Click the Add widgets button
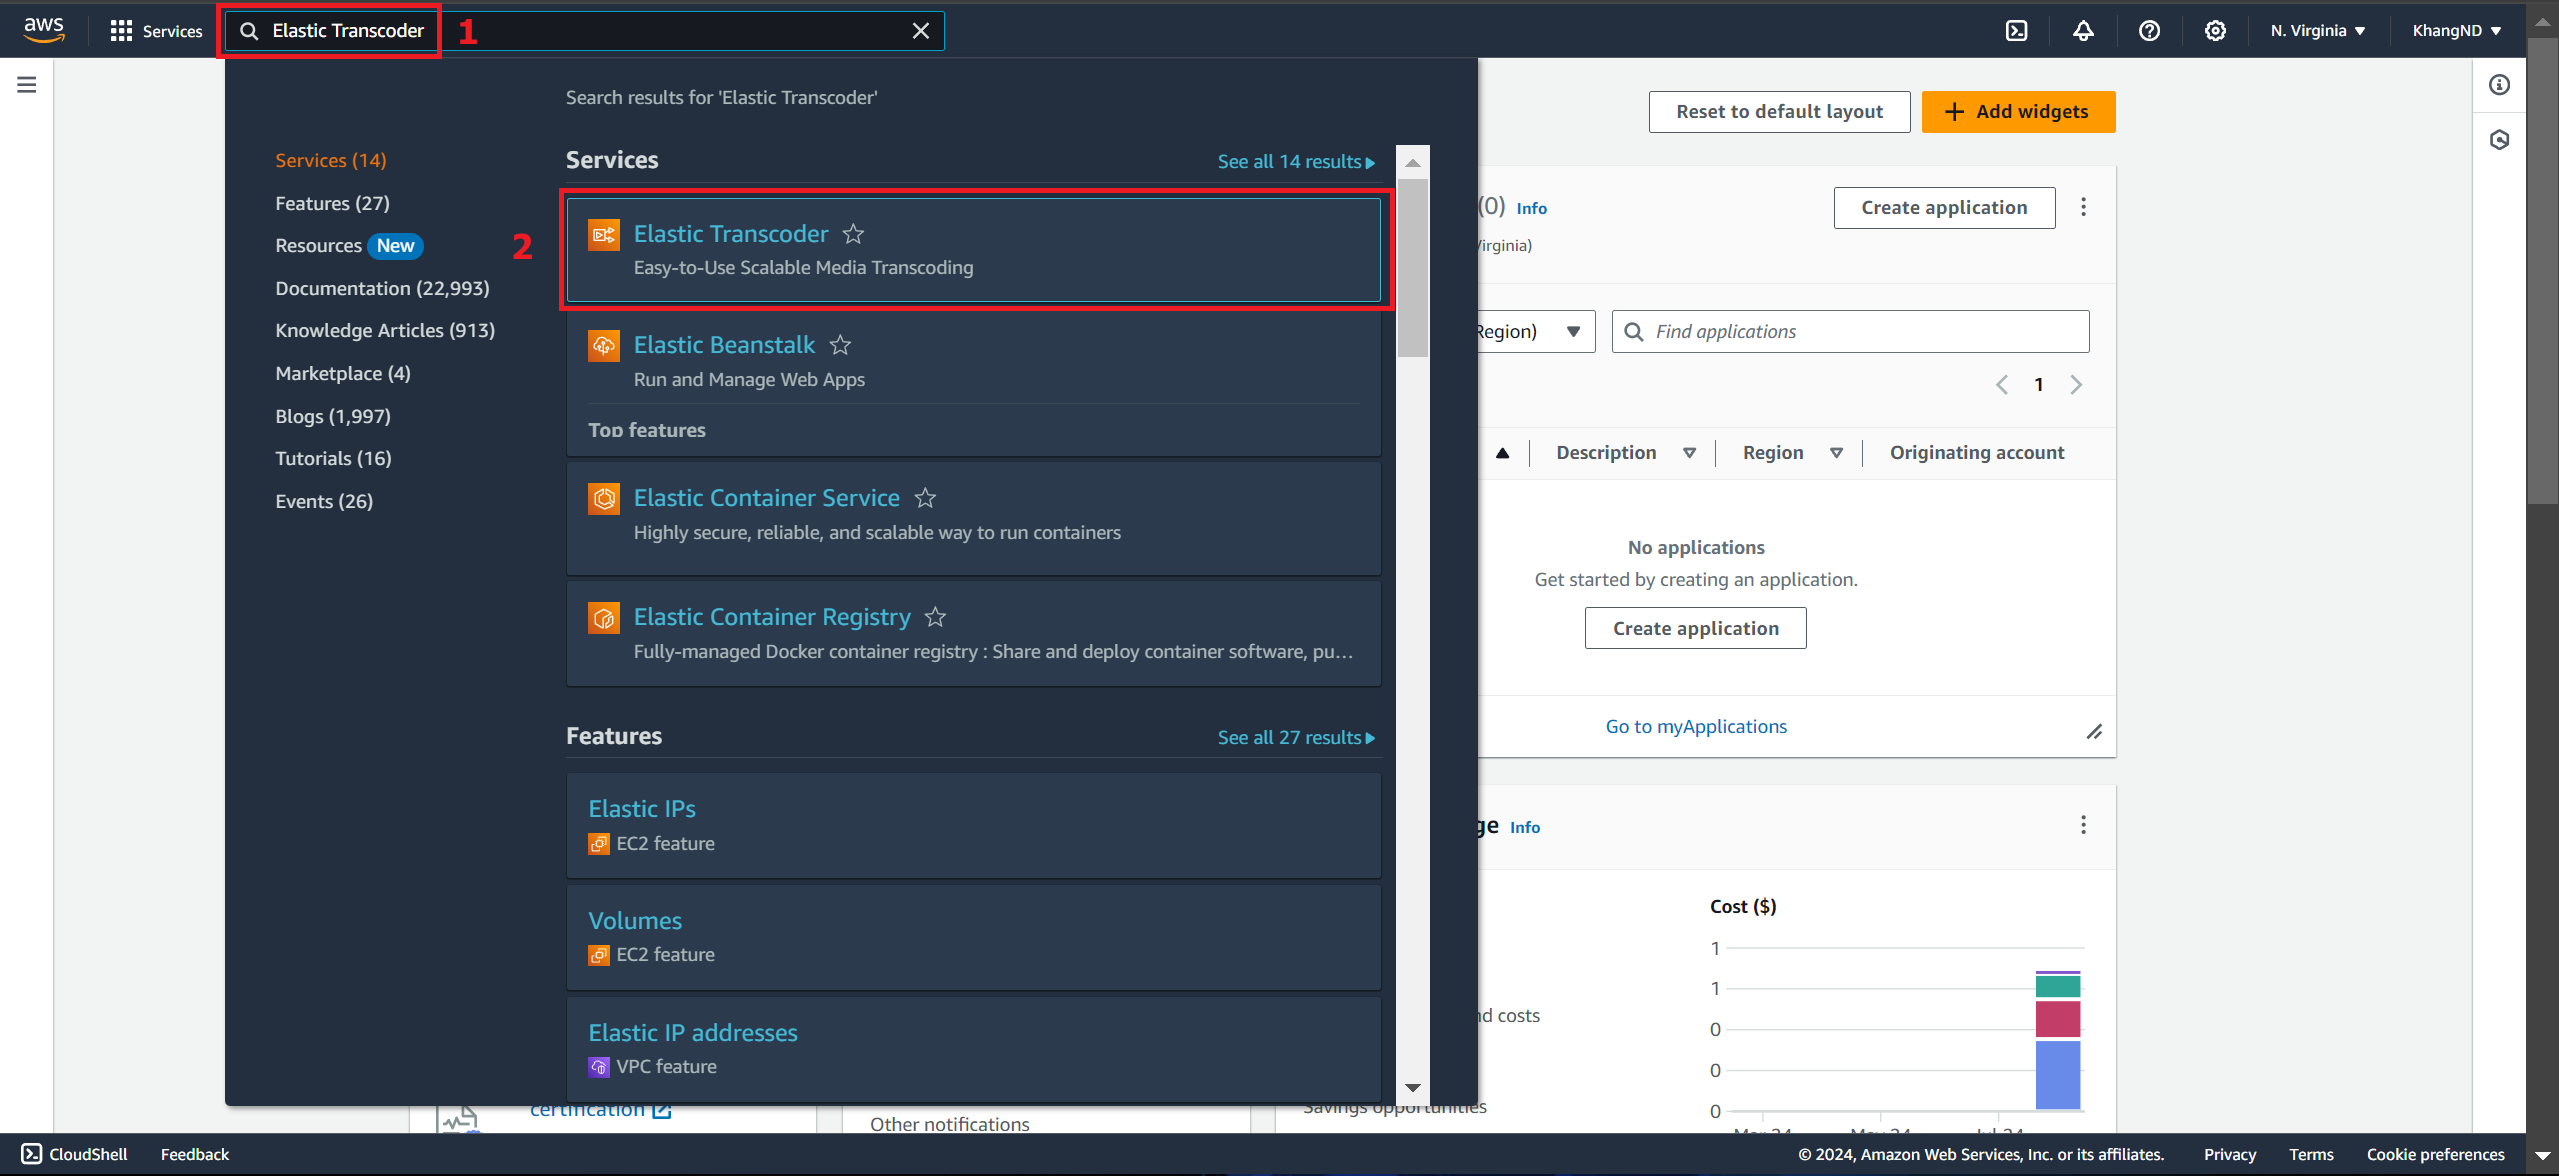This screenshot has height=1176, width=2559. point(2018,112)
